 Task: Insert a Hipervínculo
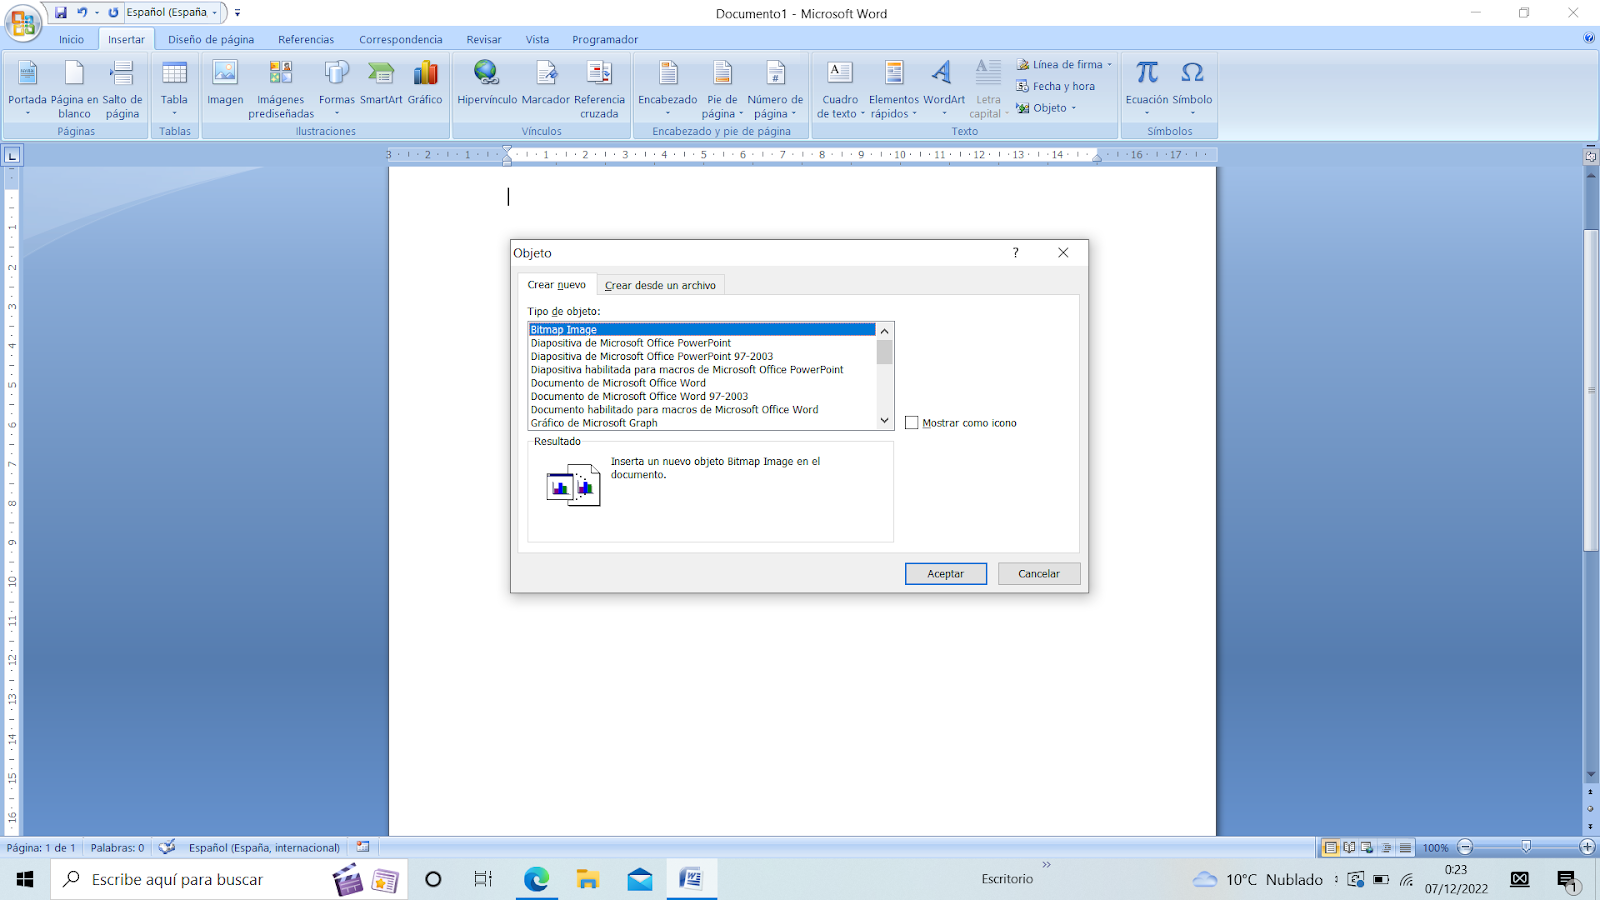point(487,82)
